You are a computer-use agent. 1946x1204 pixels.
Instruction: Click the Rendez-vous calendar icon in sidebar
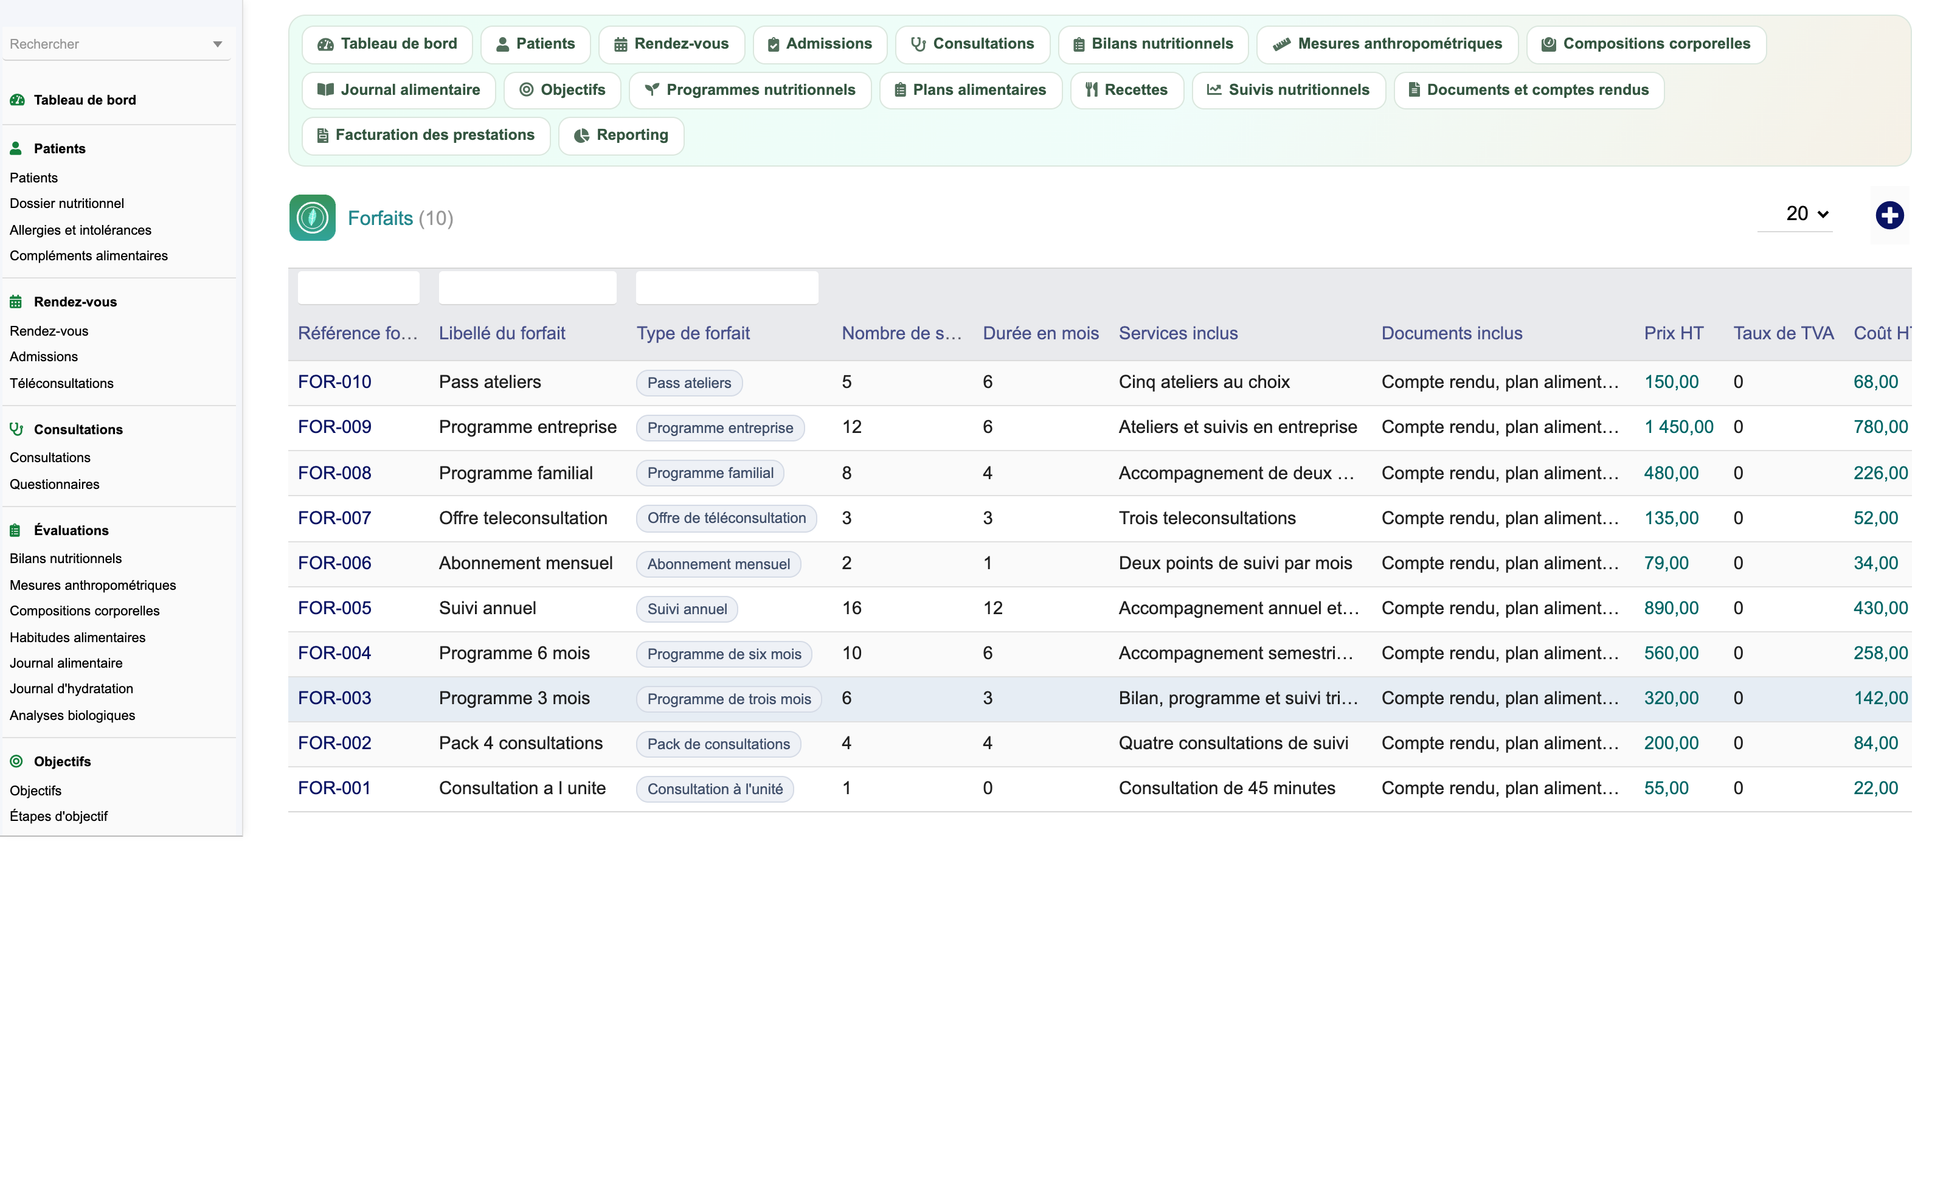16,302
